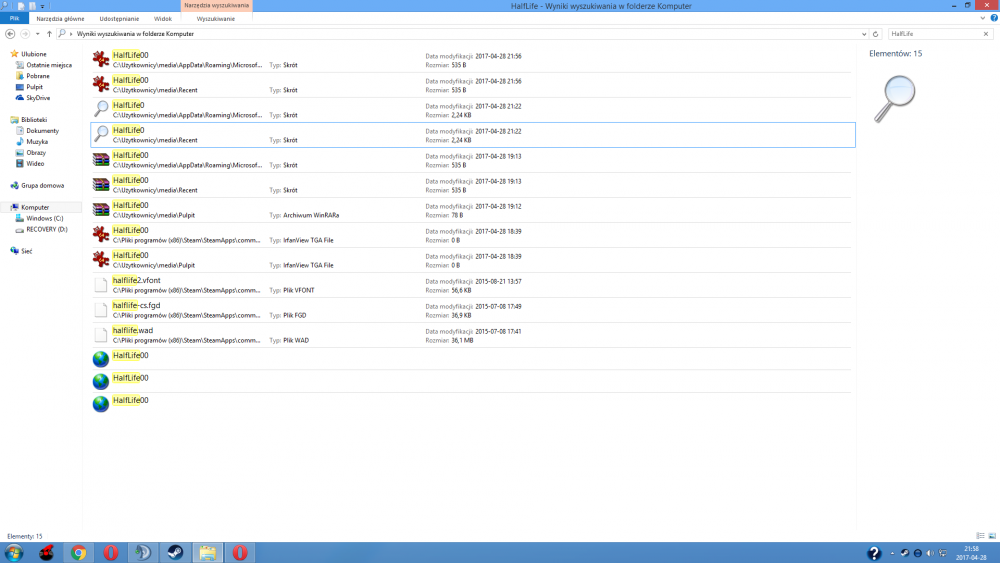
Task: Refresh the search results
Action: (876, 34)
